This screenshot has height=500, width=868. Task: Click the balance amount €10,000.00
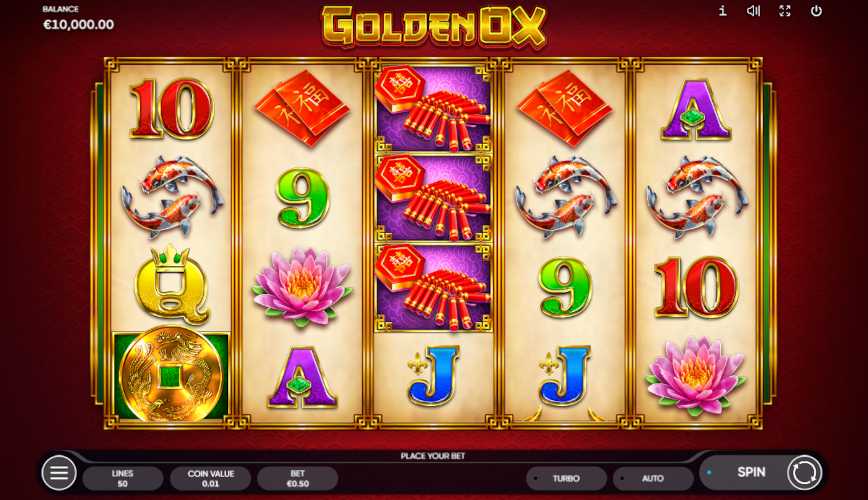[79, 24]
